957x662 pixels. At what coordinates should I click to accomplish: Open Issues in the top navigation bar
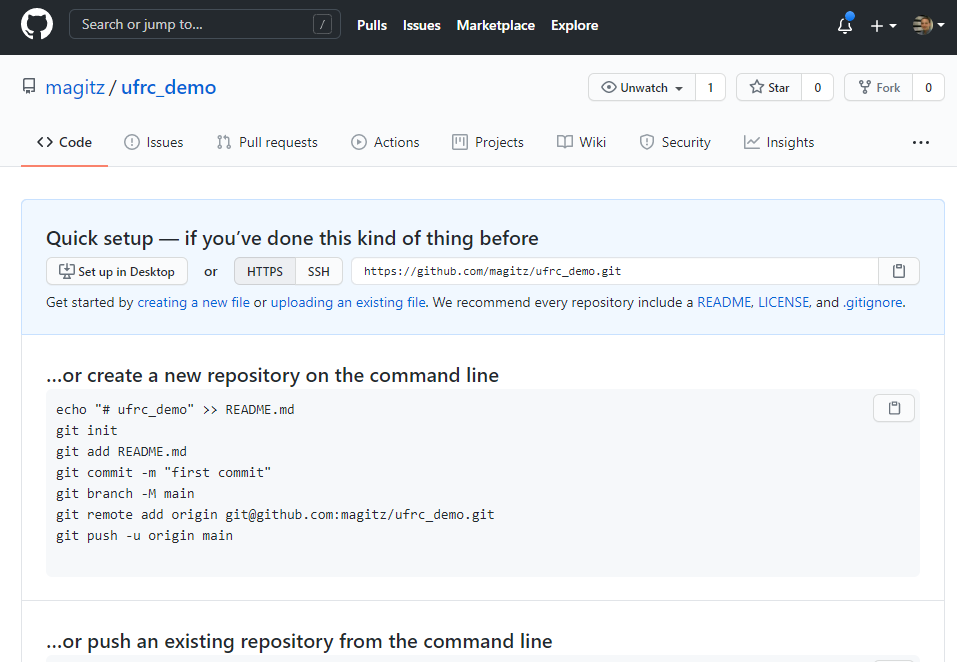point(421,25)
